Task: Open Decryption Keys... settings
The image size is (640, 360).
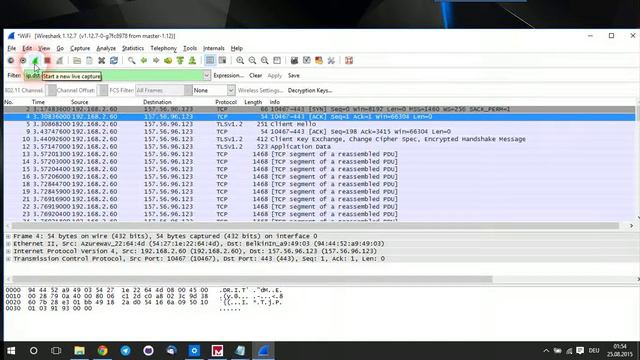Action: coord(310,90)
